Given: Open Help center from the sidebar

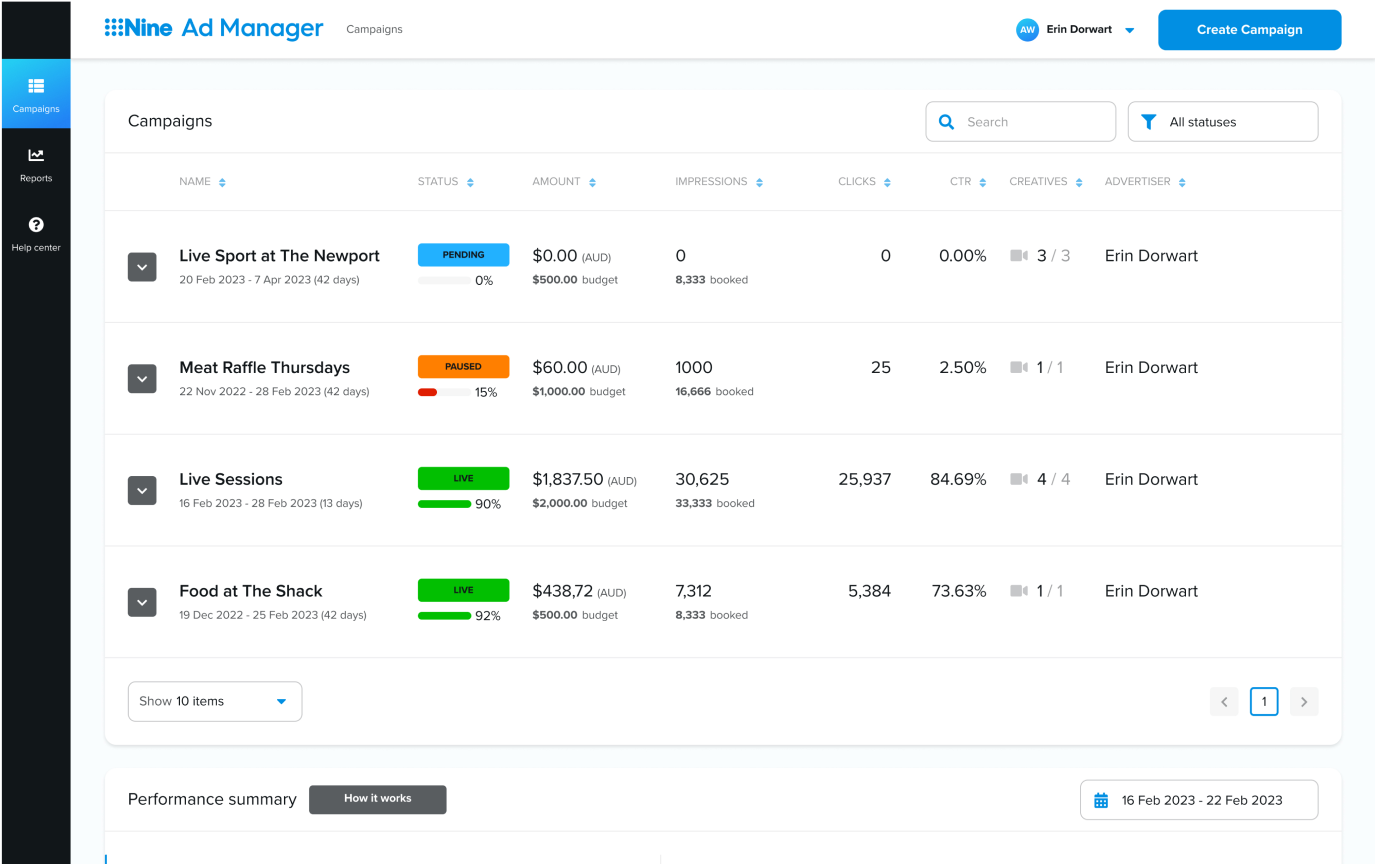Looking at the screenshot, I should coord(36,231).
